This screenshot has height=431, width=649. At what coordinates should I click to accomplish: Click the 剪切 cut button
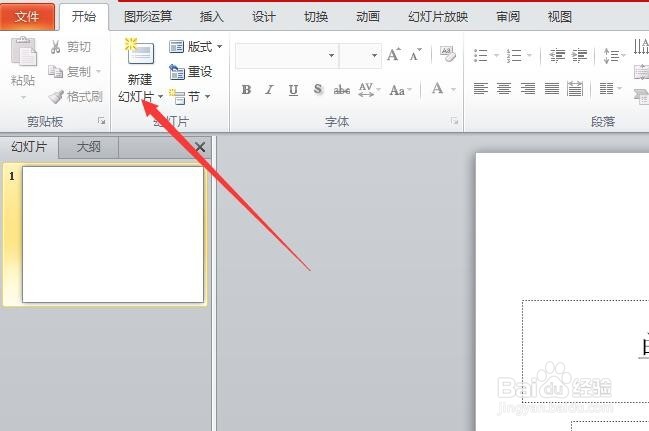click(70, 47)
